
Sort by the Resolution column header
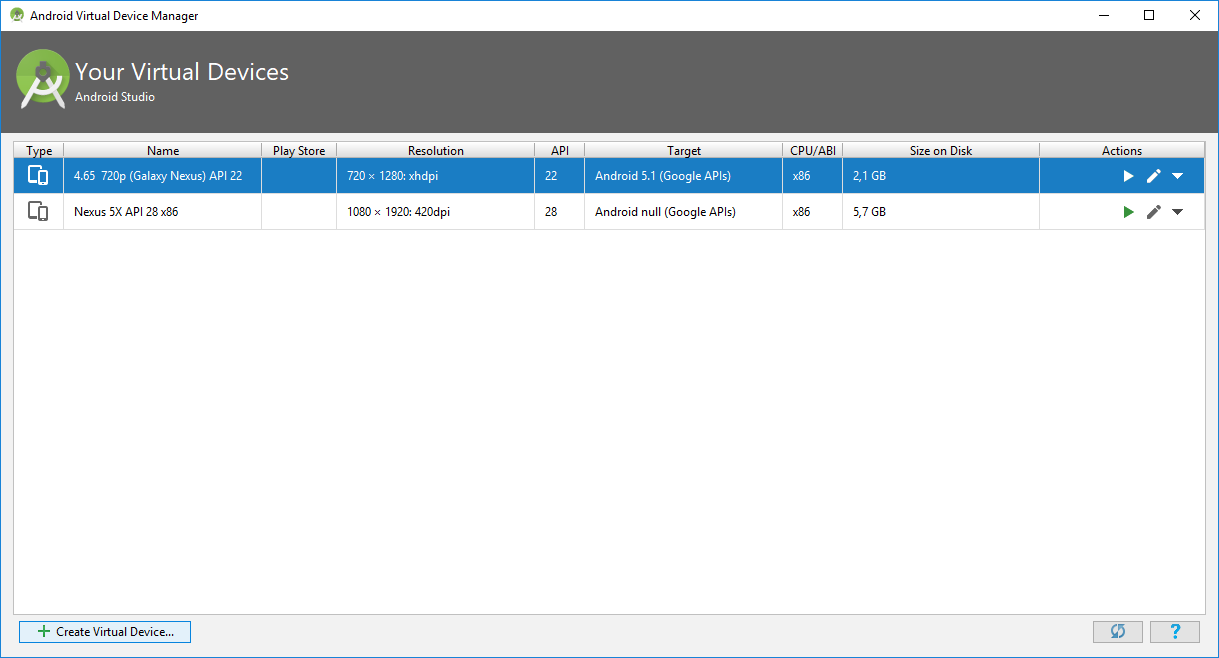tap(435, 151)
